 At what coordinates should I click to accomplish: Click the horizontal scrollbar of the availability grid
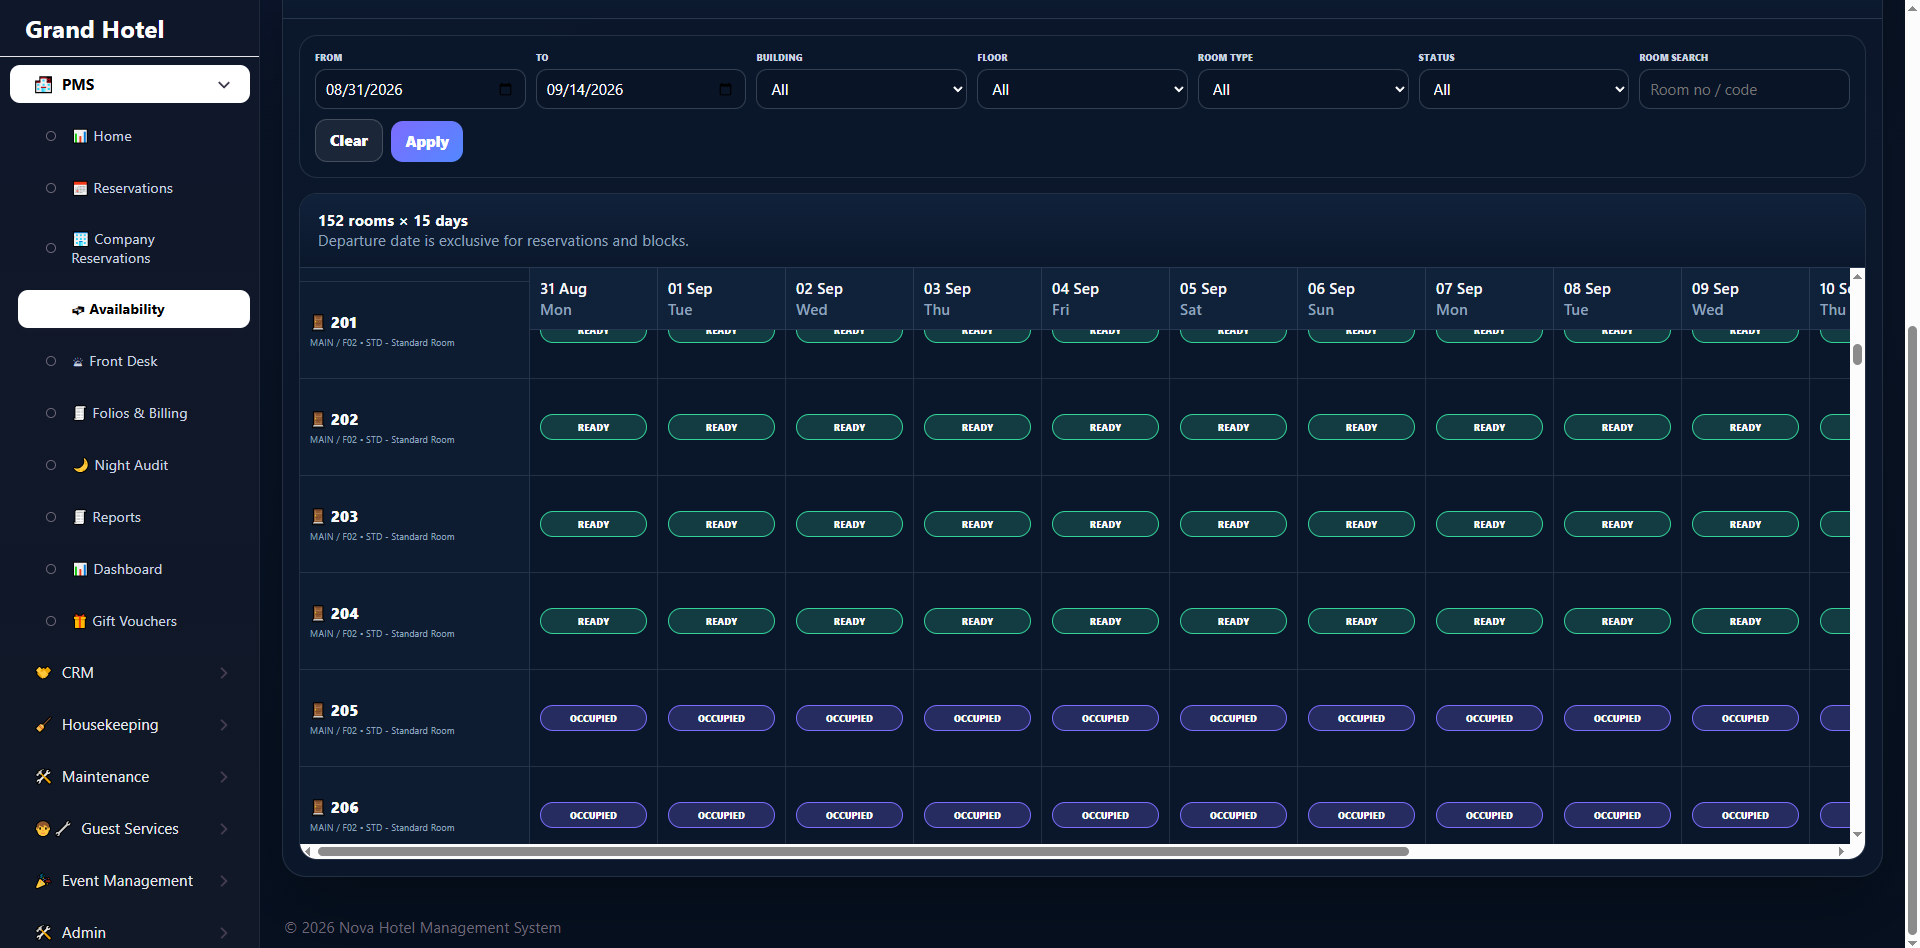pos(863,852)
